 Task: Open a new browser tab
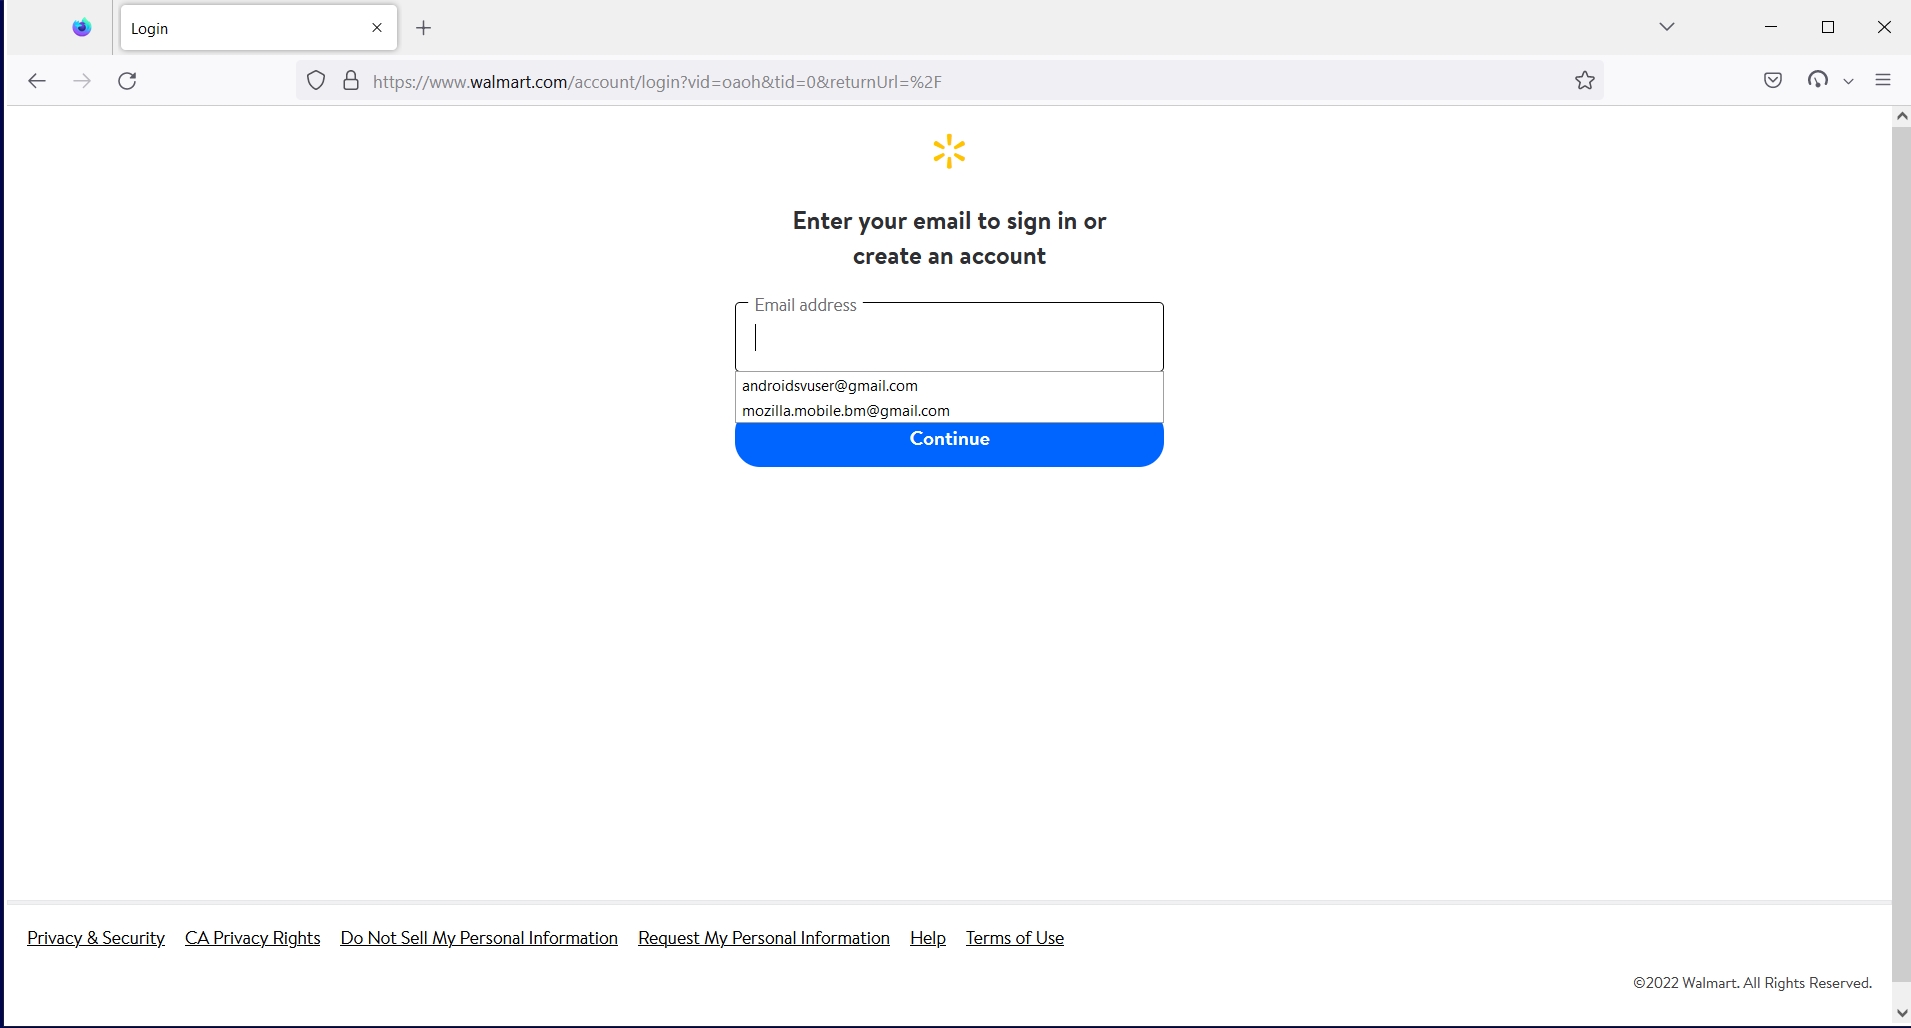pos(423,28)
